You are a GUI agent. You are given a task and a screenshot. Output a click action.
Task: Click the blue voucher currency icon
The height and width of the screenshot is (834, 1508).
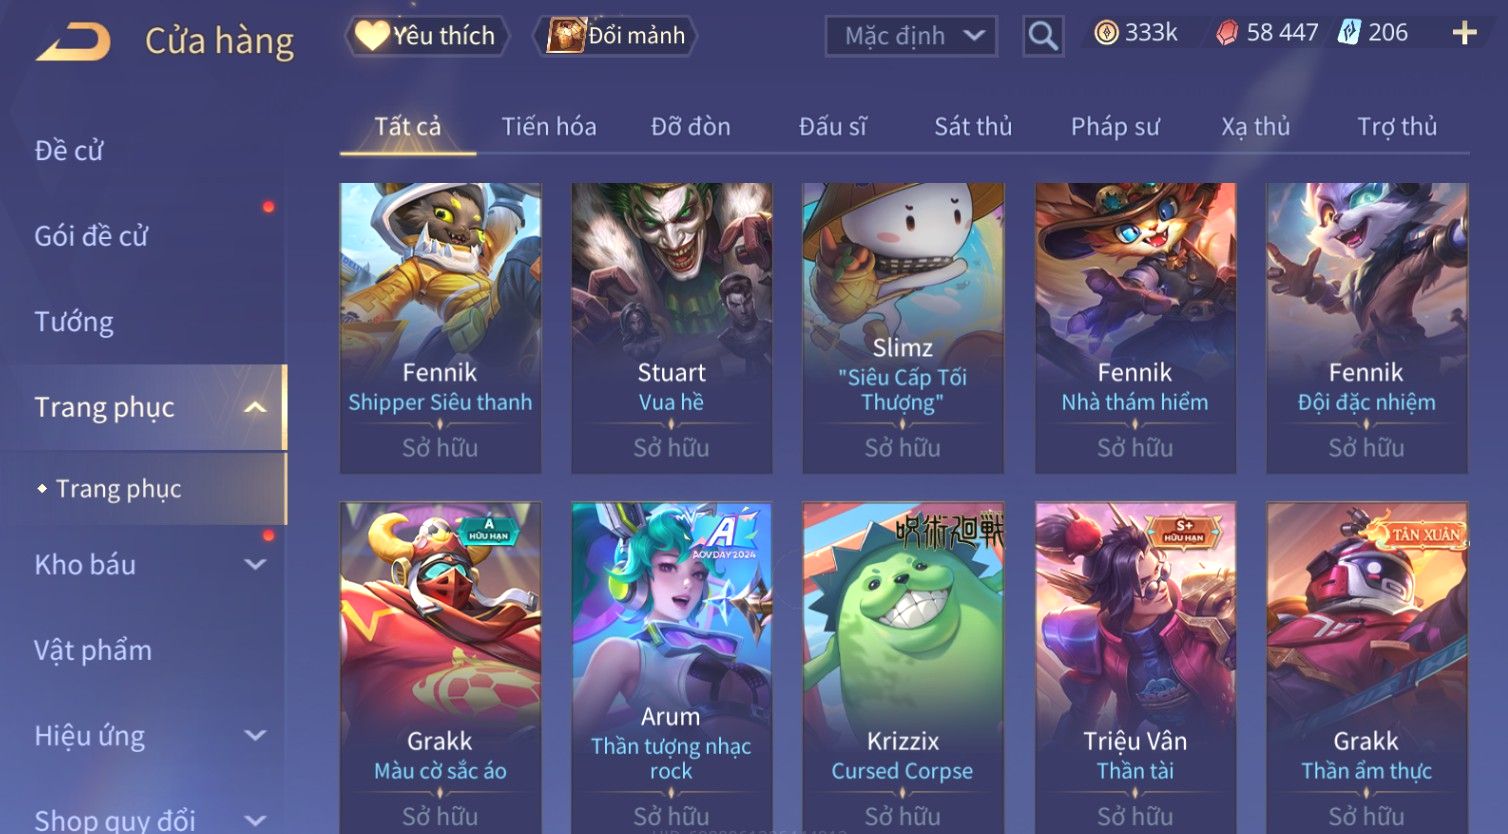coord(1349,33)
